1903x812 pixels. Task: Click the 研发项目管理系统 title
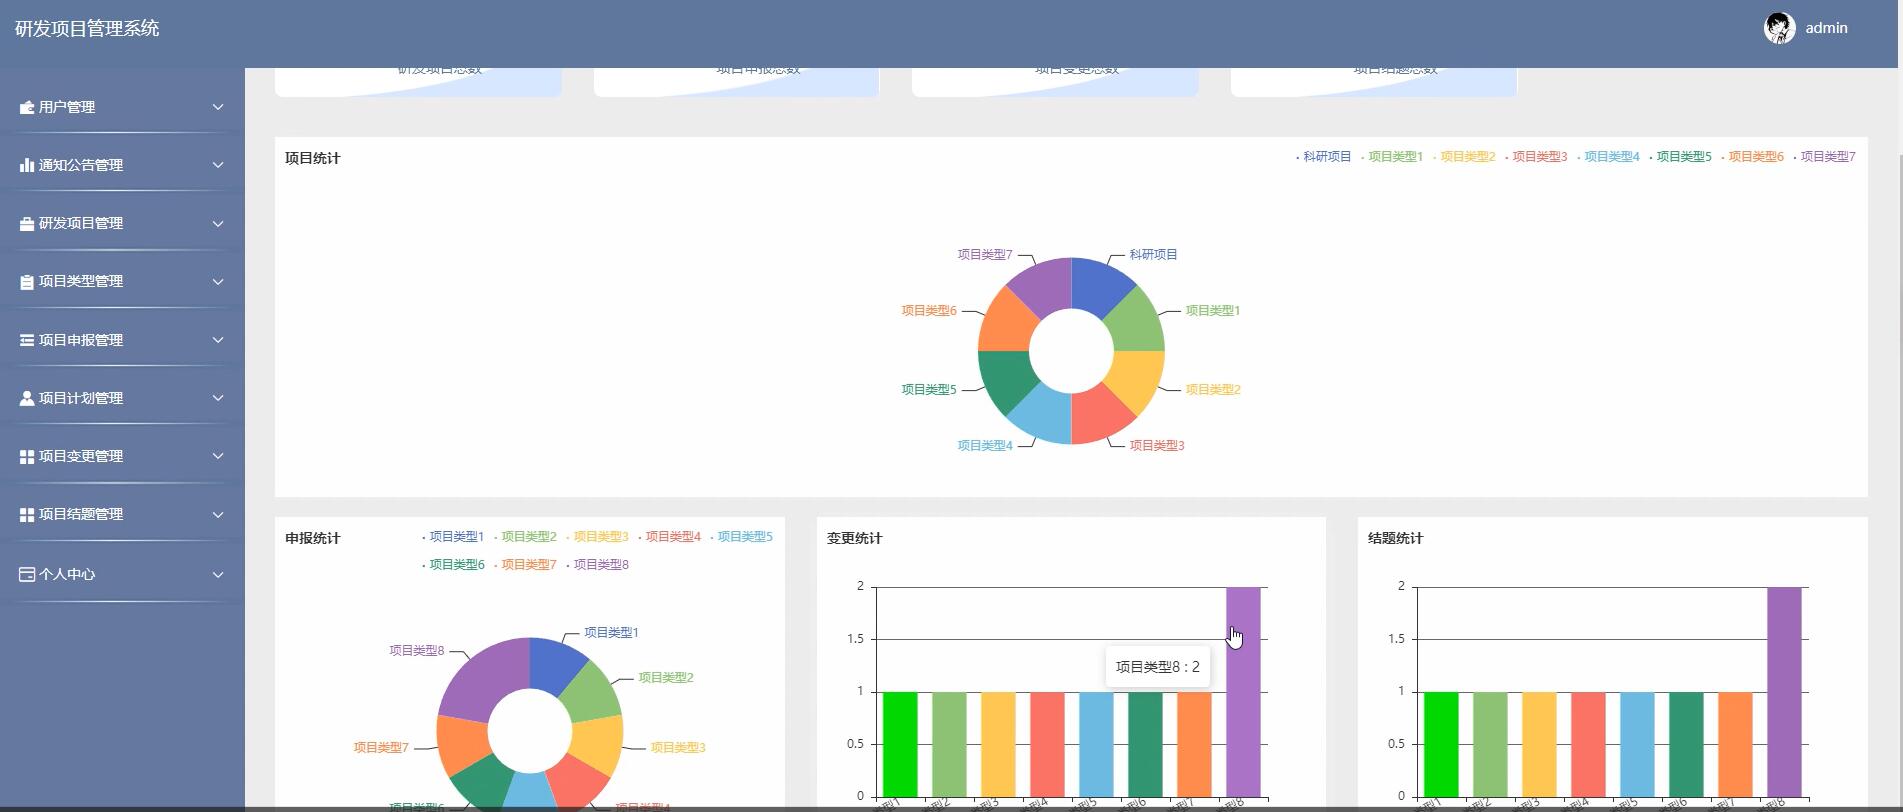point(87,28)
